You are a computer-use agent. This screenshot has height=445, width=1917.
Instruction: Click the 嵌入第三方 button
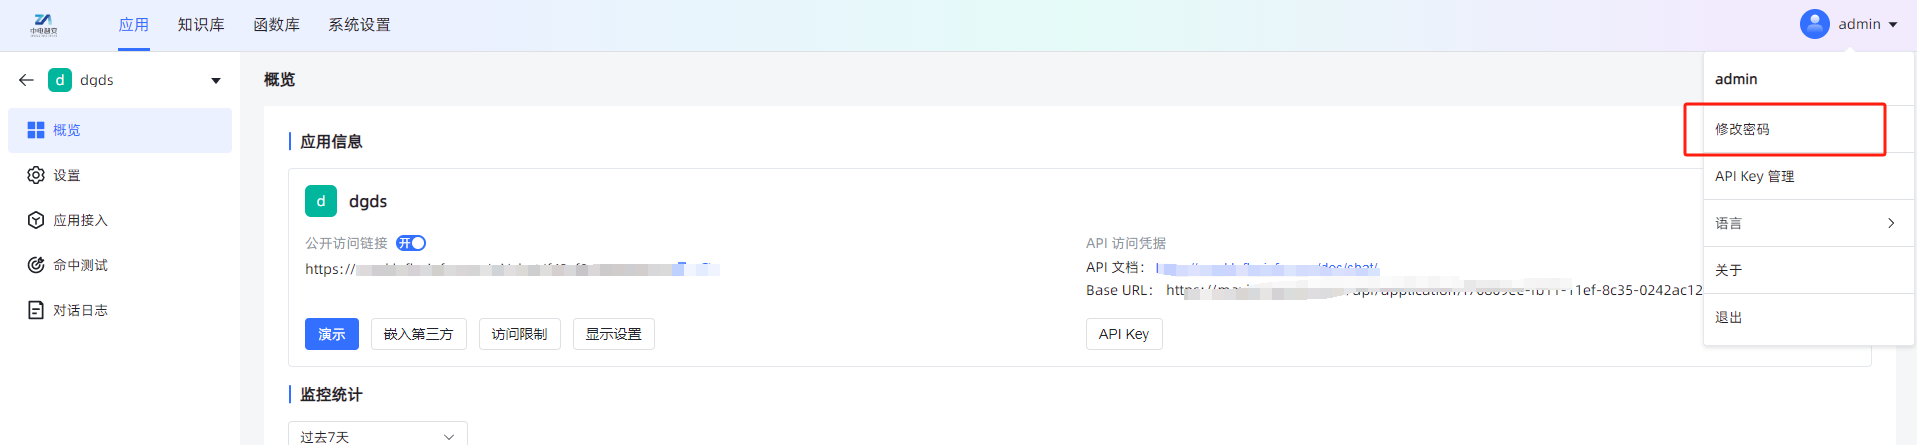click(x=419, y=334)
